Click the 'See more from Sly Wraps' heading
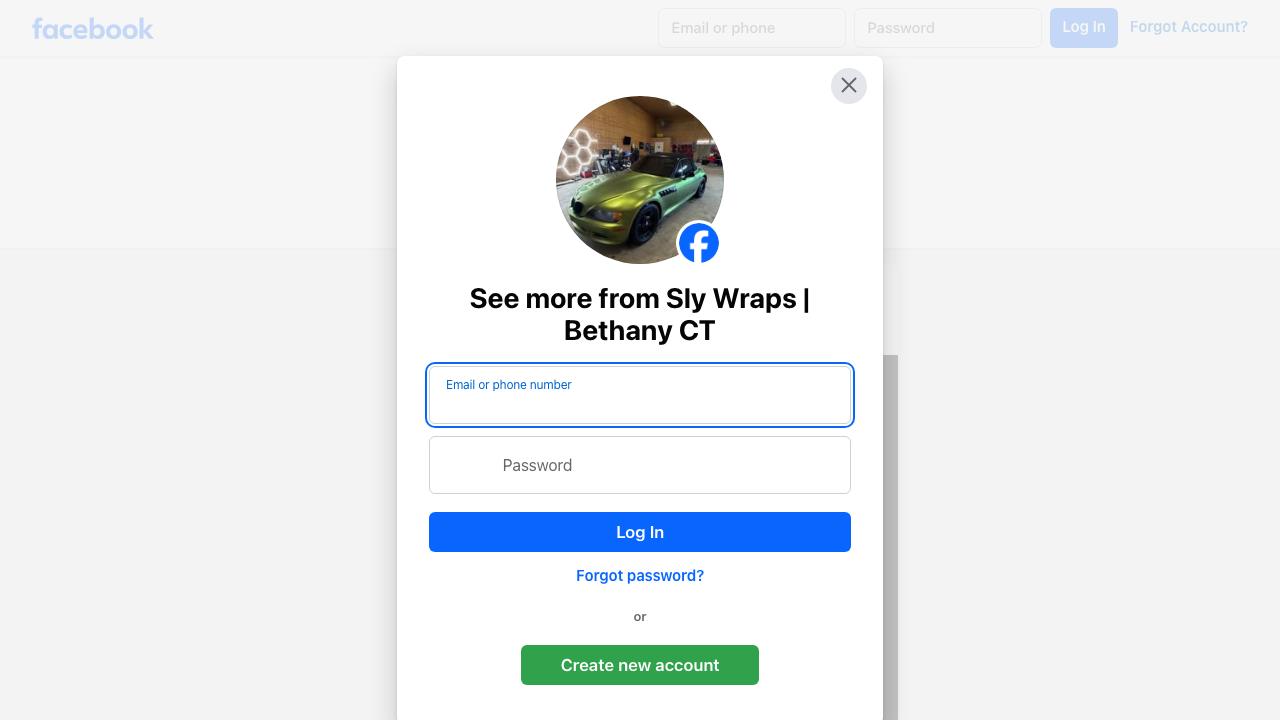 click(x=640, y=314)
